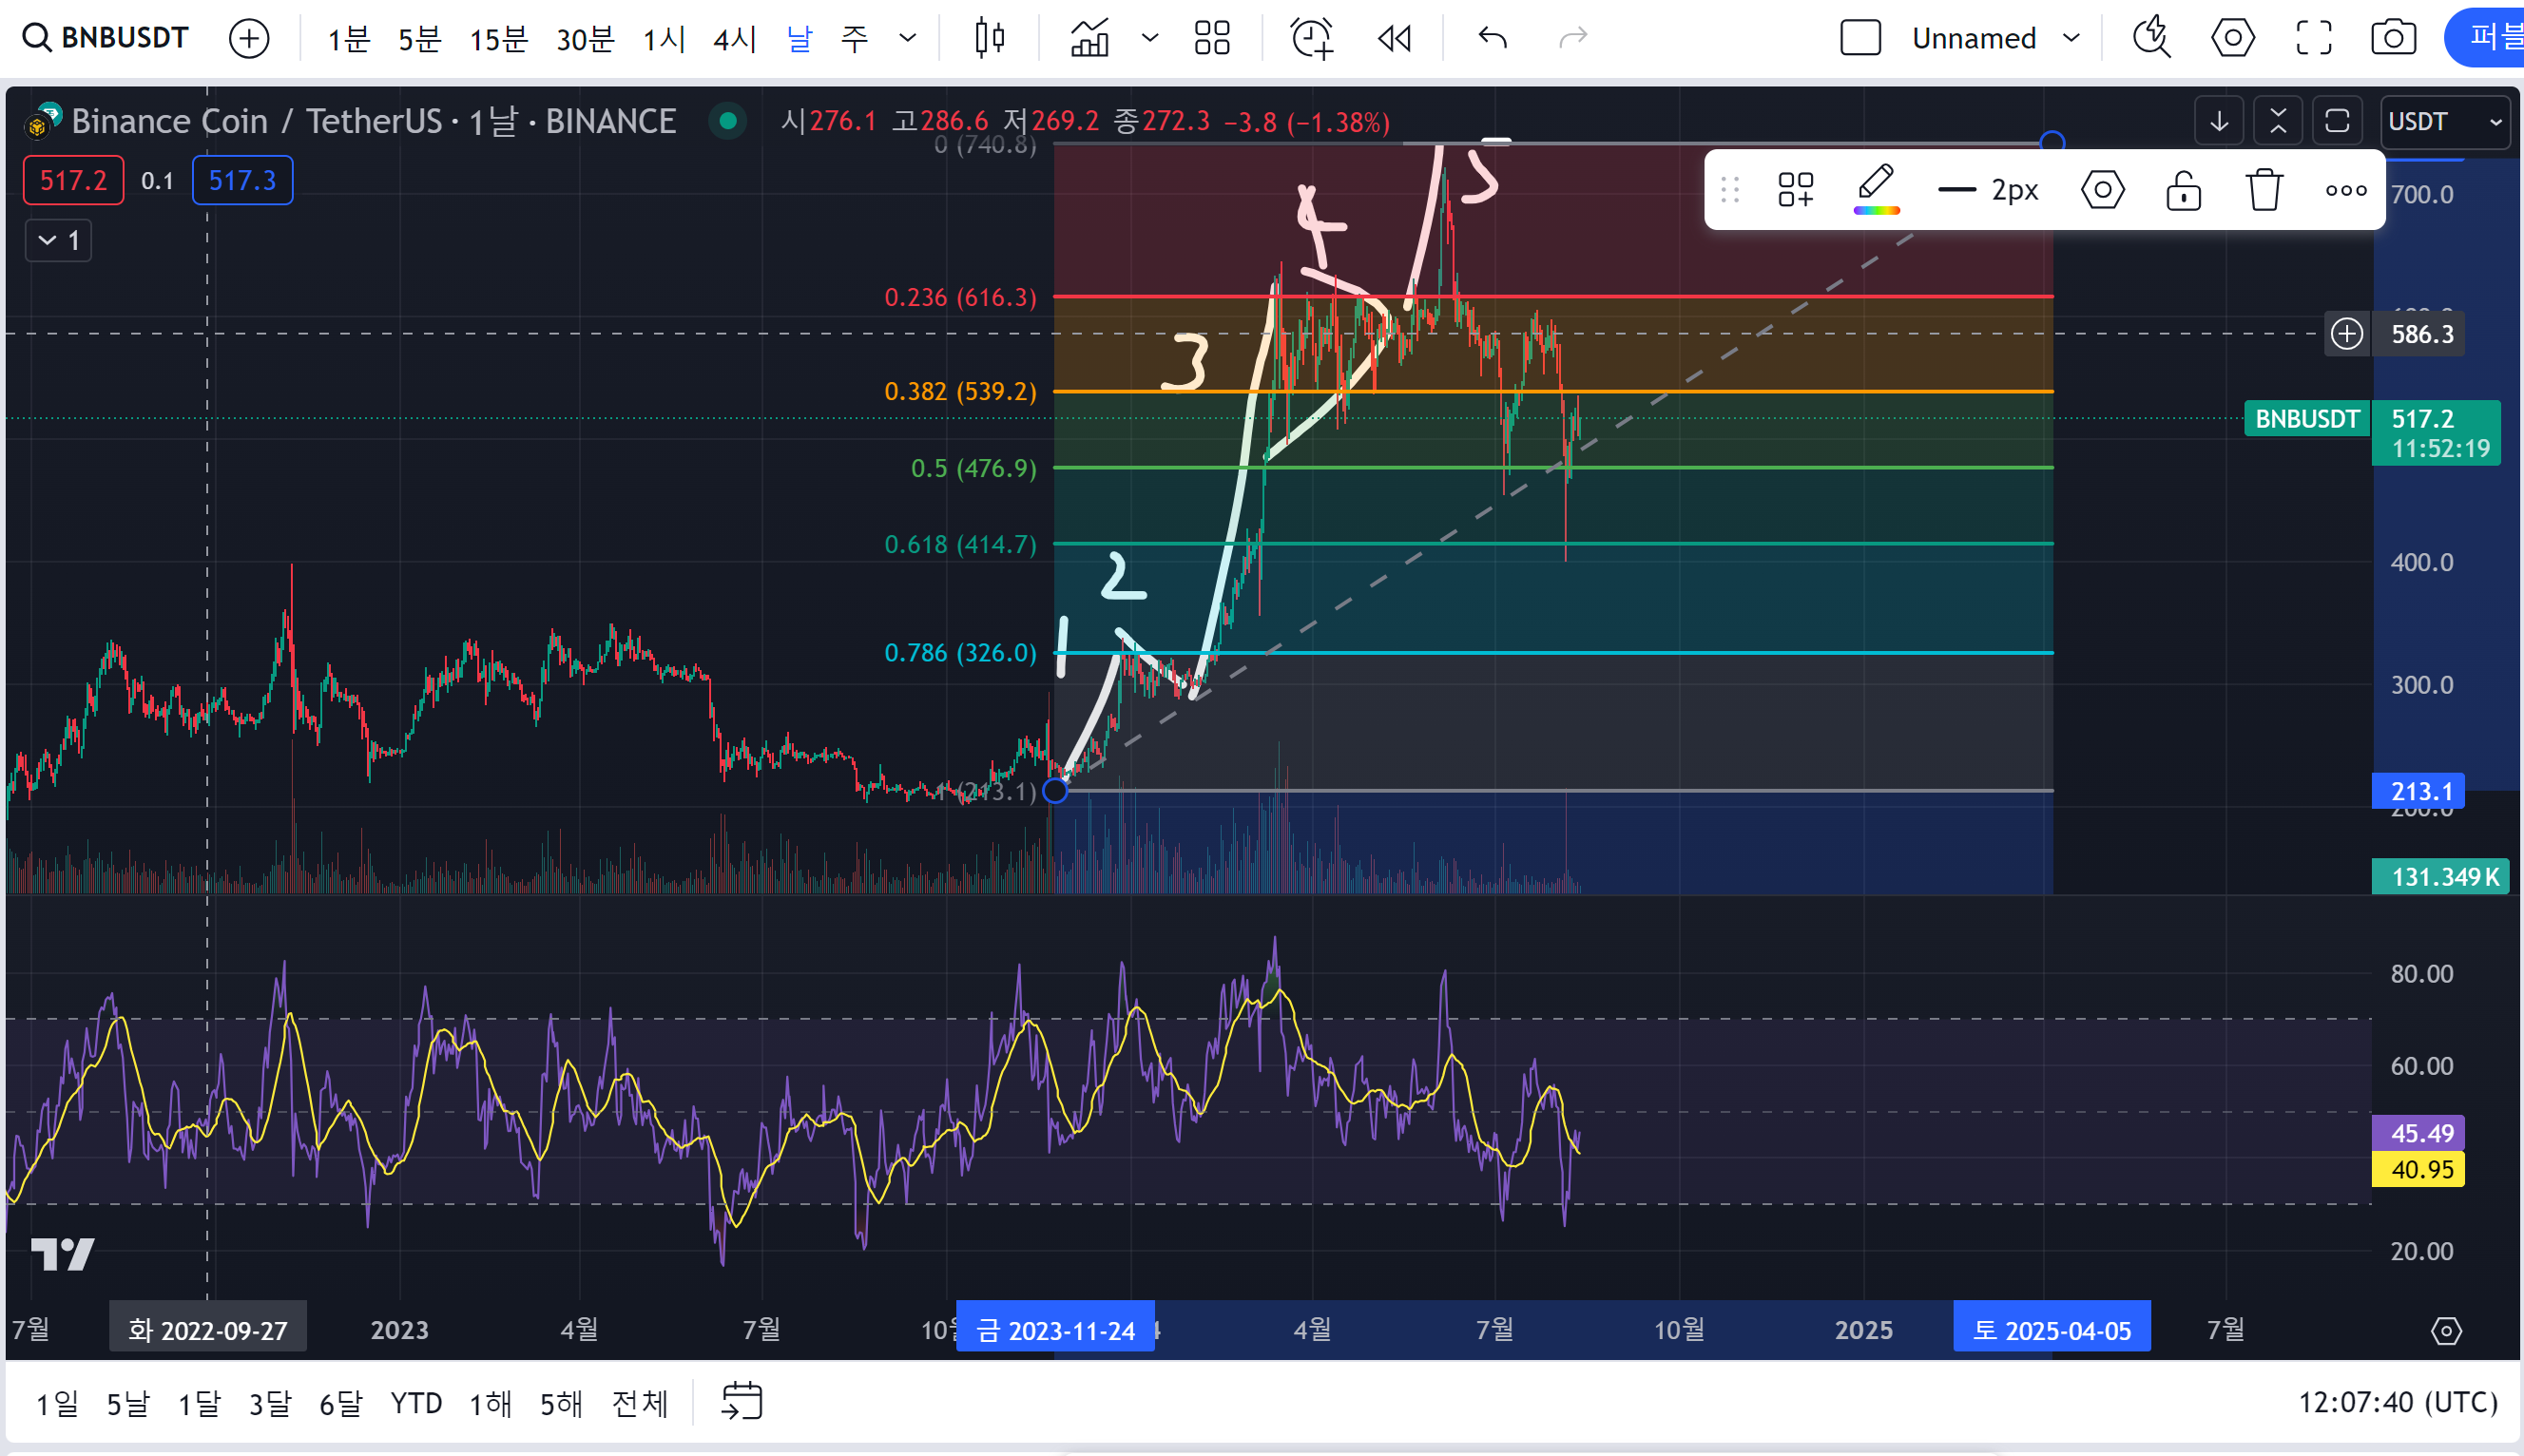Start bar replay mode

coord(1394,38)
